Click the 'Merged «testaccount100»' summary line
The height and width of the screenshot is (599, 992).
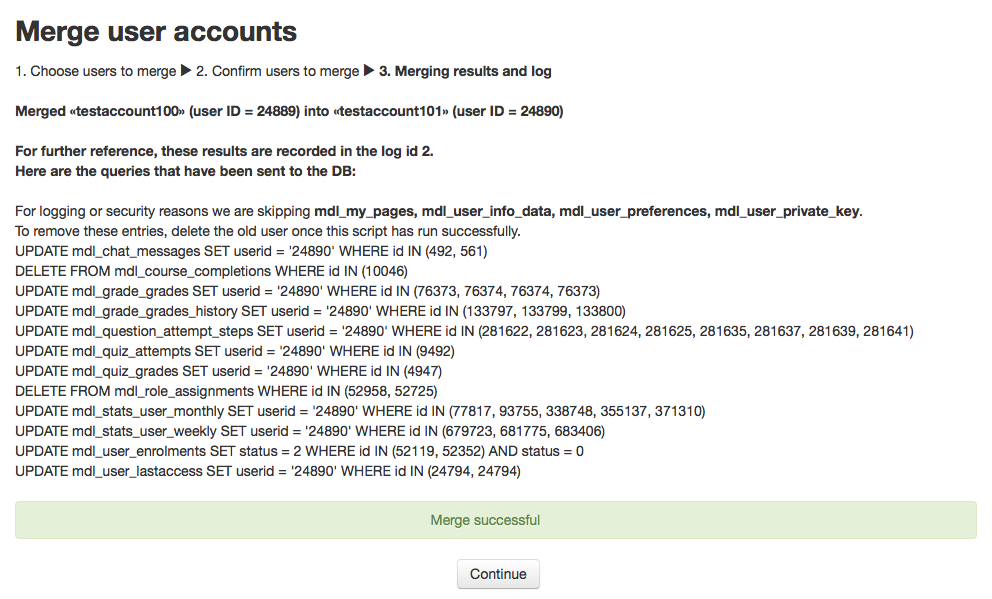click(289, 111)
